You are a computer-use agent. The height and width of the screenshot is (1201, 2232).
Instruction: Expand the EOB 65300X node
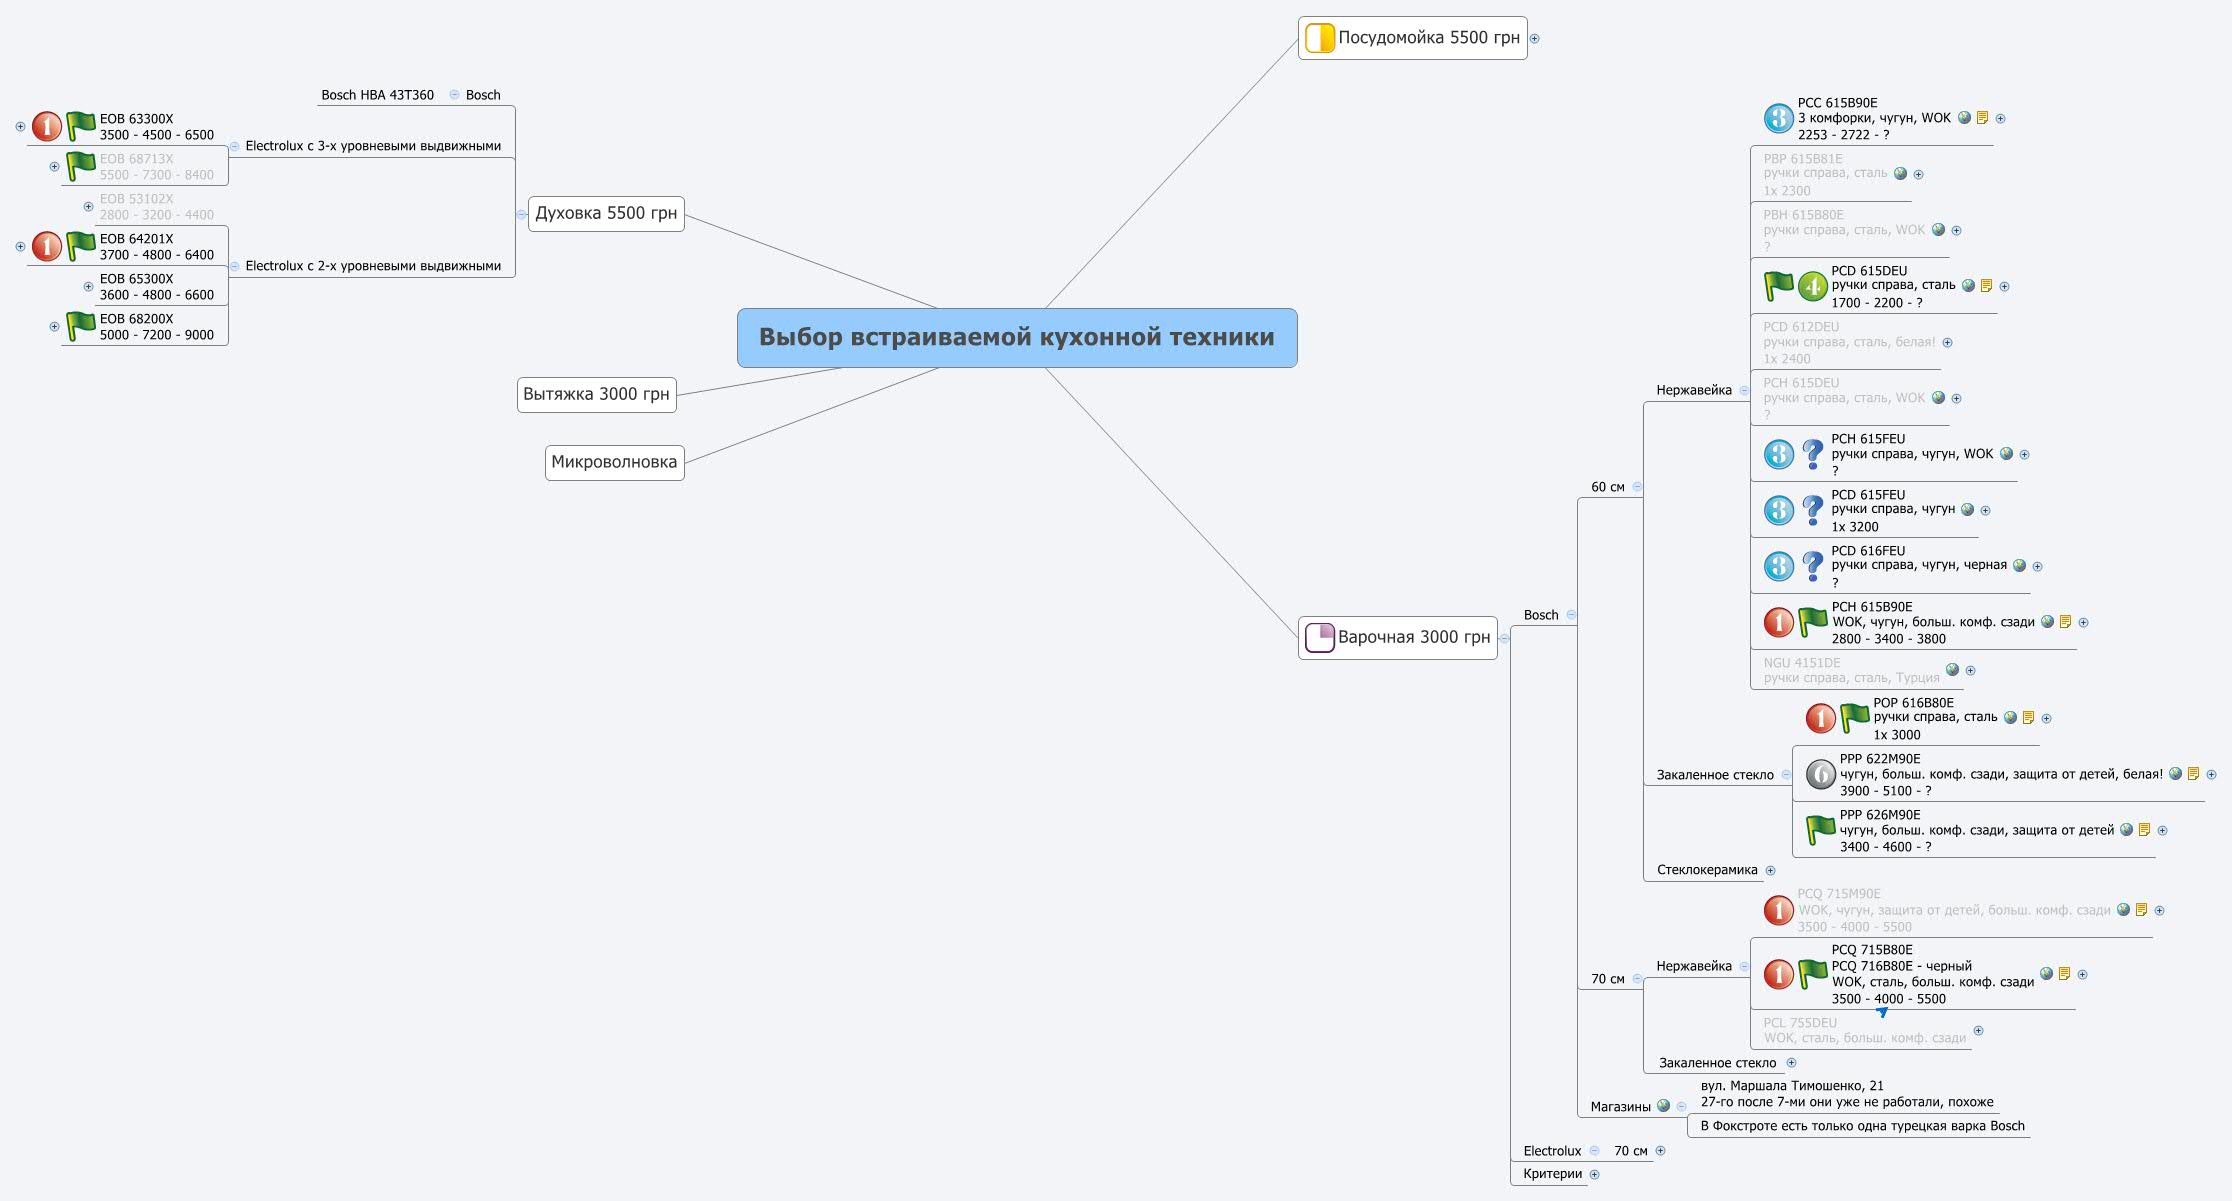(88, 286)
